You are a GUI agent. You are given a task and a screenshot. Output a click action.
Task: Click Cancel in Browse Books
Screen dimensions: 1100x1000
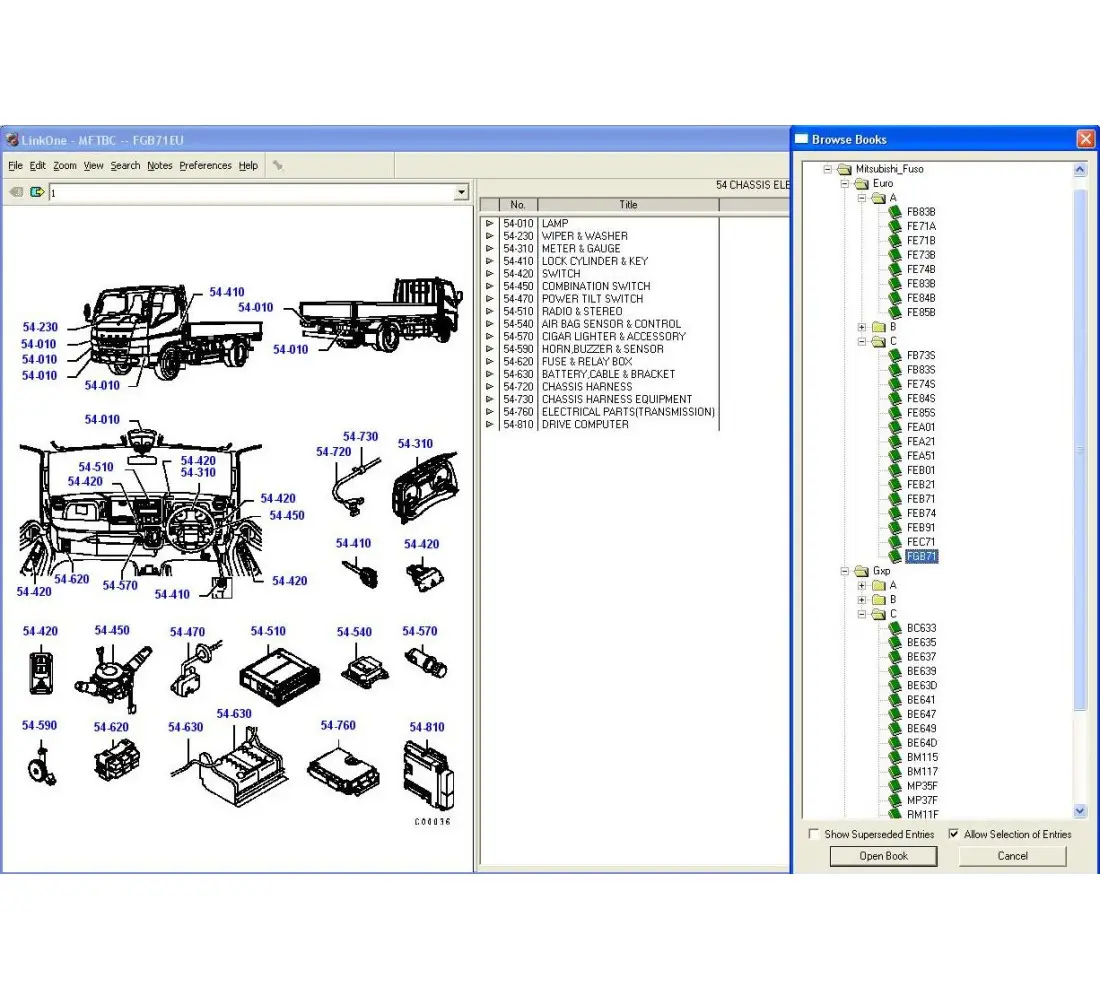click(x=1012, y=856)
